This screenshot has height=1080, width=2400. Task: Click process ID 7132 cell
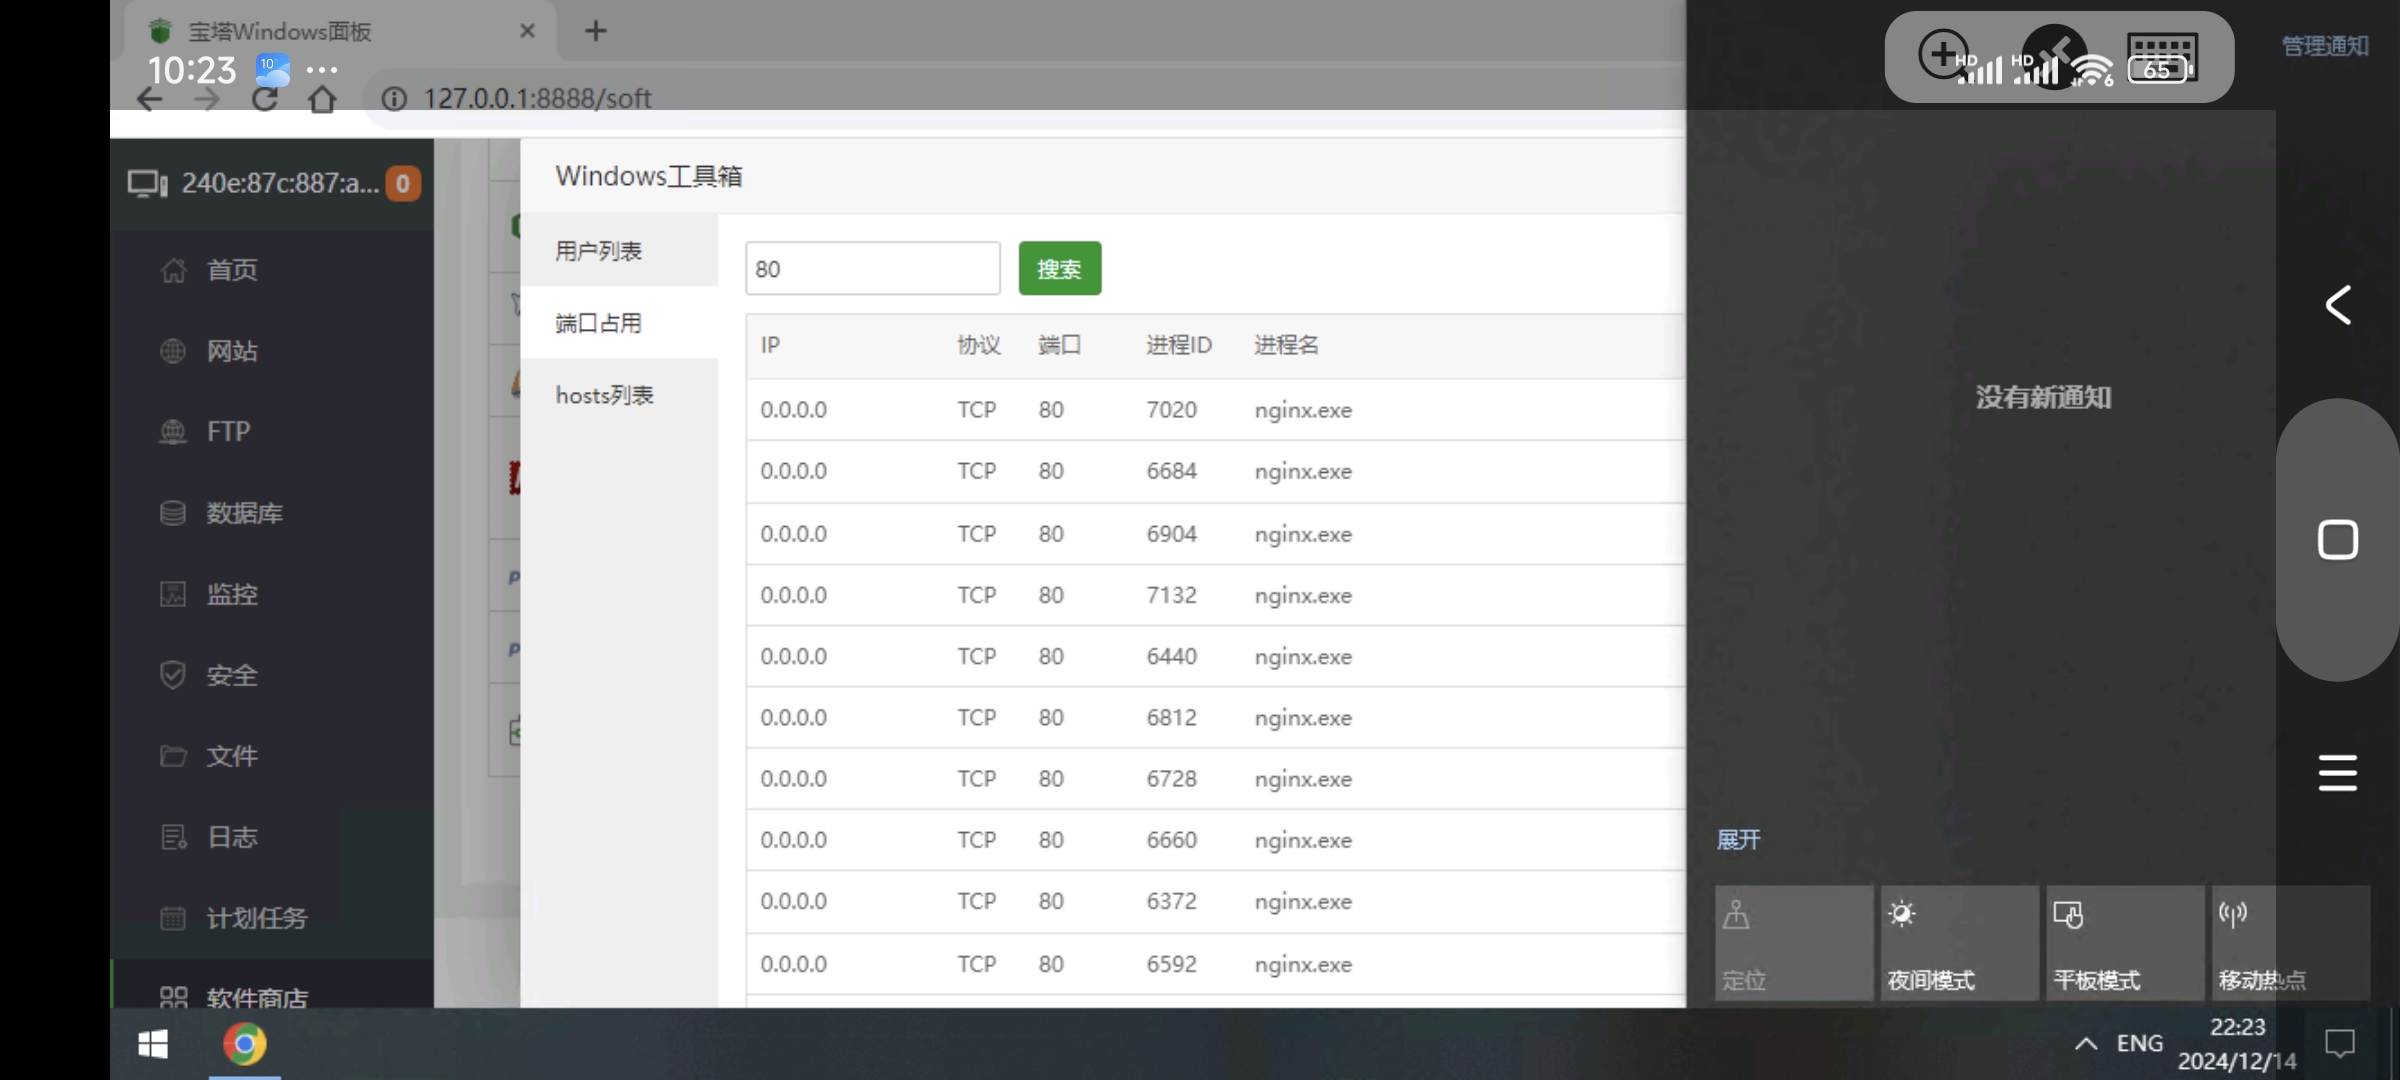pyautogui.click(x=1172, y=595)
